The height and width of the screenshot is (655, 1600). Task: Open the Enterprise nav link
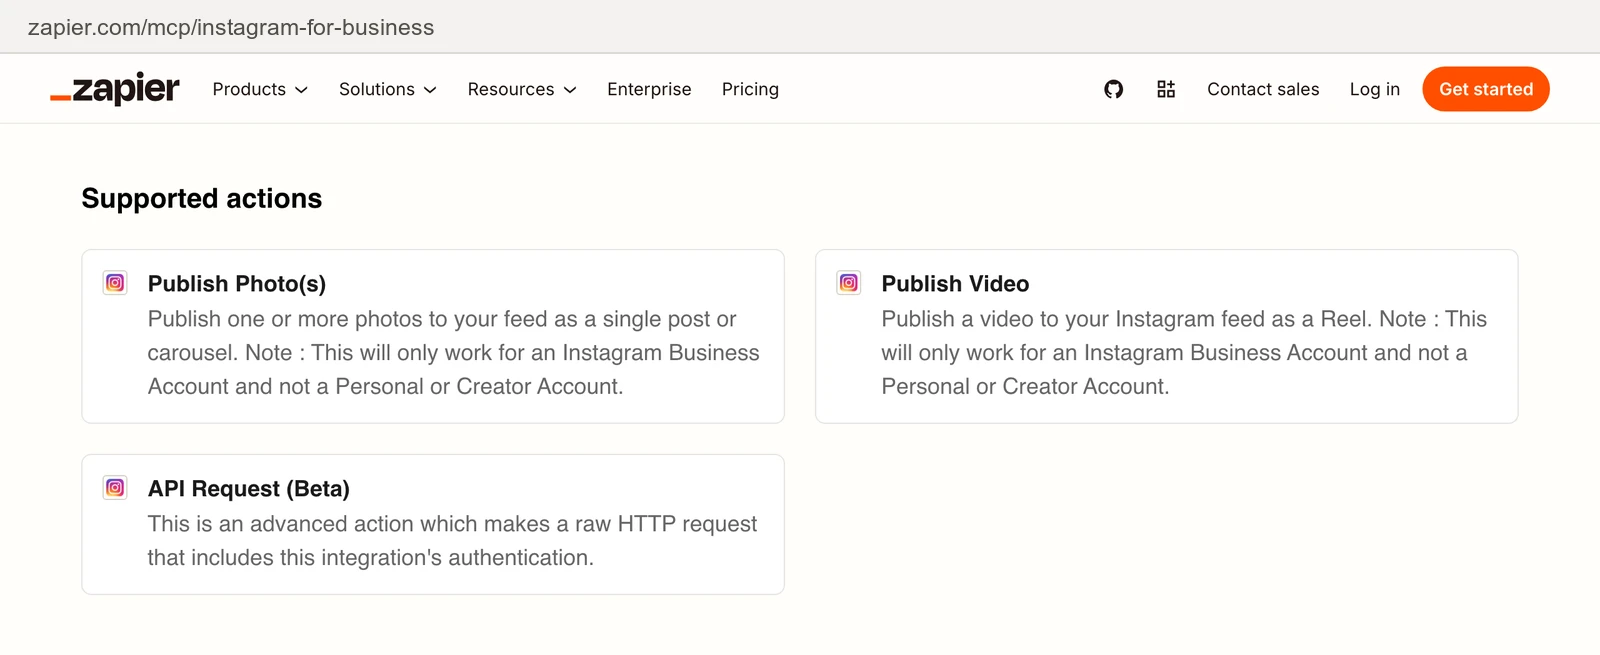pos(649,89)
